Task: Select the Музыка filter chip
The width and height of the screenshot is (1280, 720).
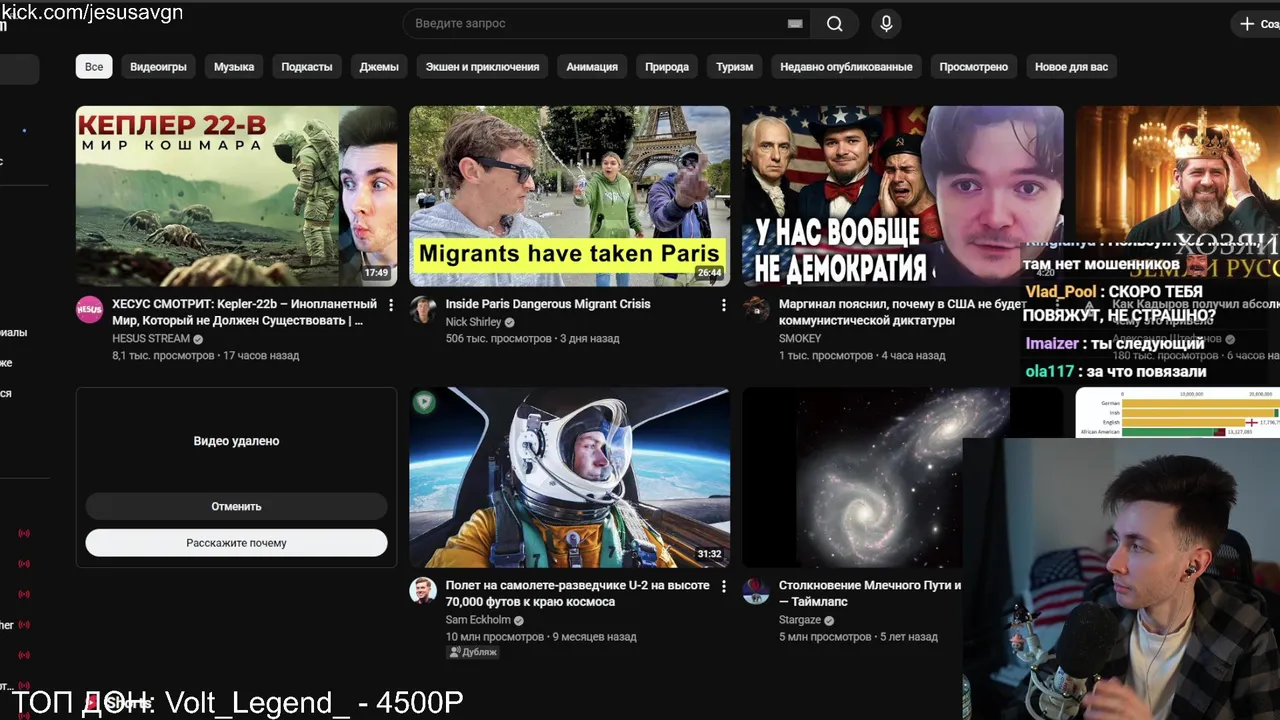Action: click(234, 67)
